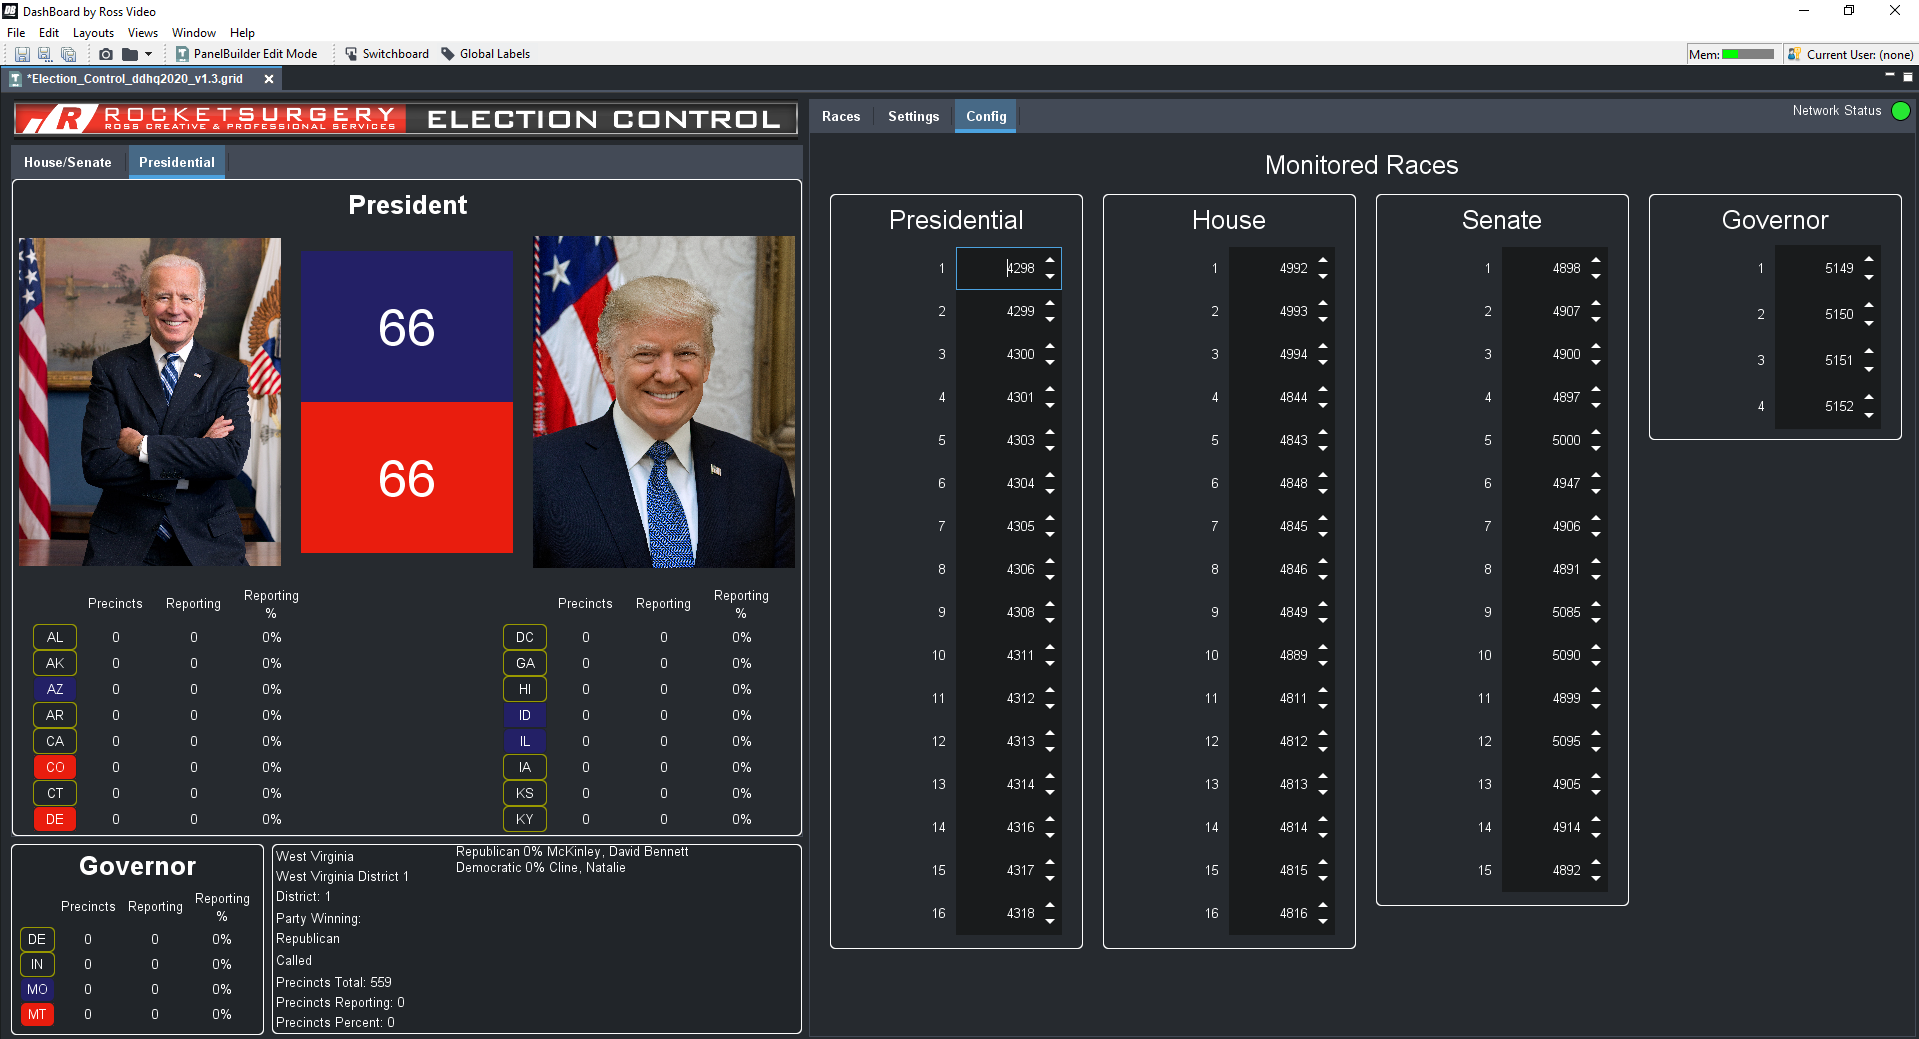Toggle PanelBuilder Edit Mode

click(246, 54)
